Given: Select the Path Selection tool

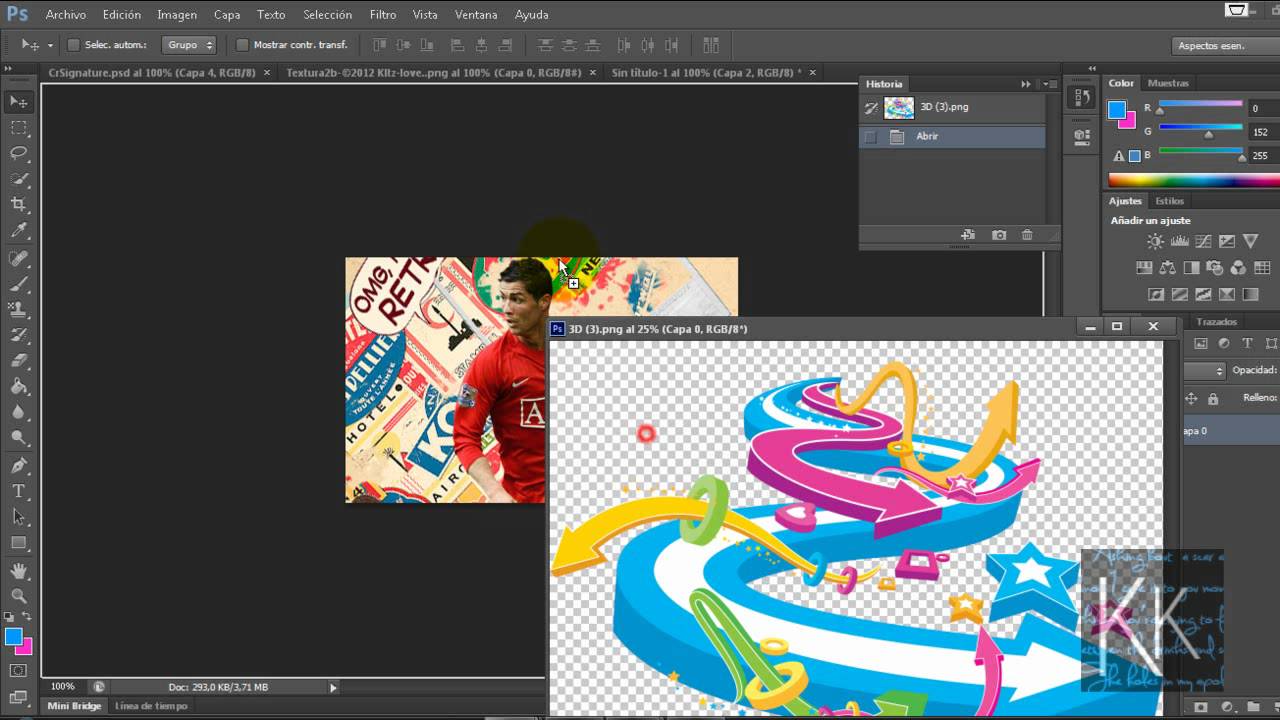Looking at the screenshot, I should 18,517.
